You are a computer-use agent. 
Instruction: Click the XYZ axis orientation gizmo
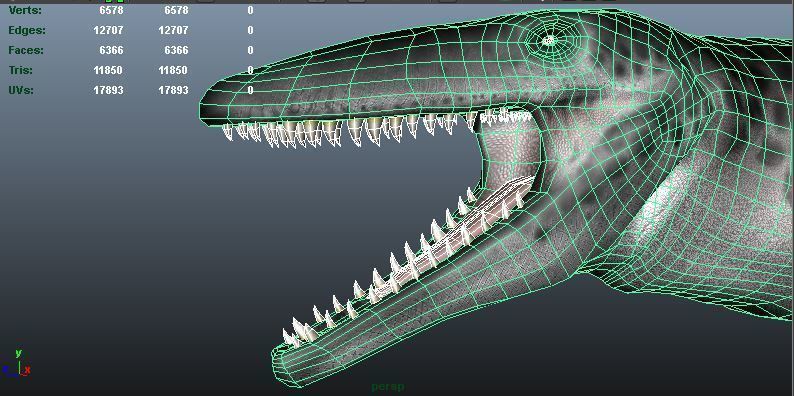(17, 363)
